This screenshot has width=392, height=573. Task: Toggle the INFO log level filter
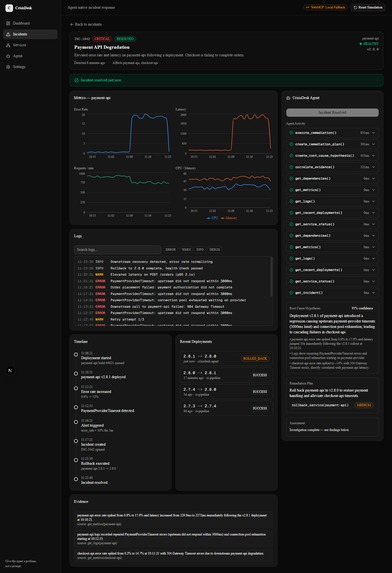click(x=200, y=250)
